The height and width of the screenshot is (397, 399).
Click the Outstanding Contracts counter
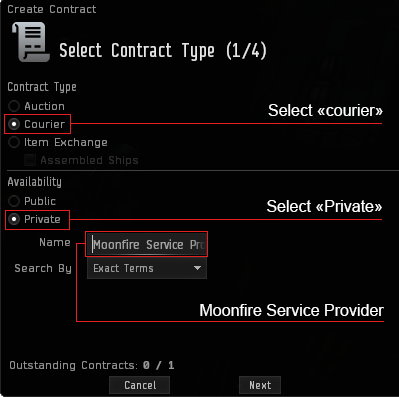click(92, 365)
